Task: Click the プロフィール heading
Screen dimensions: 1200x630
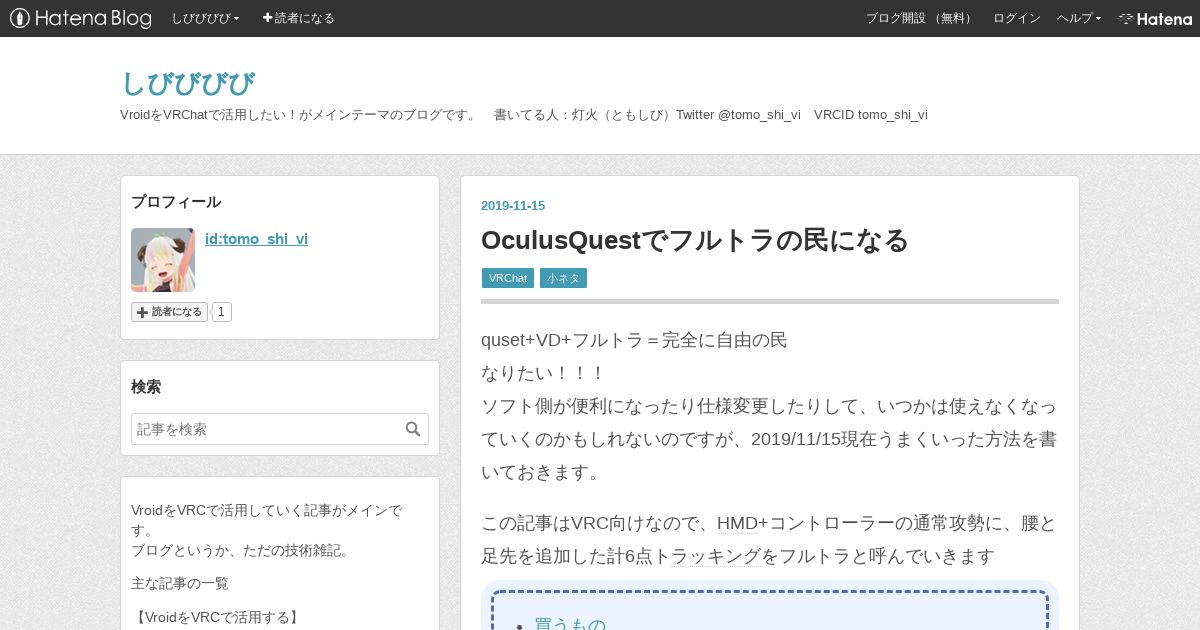Action: (x=176, y=202)
